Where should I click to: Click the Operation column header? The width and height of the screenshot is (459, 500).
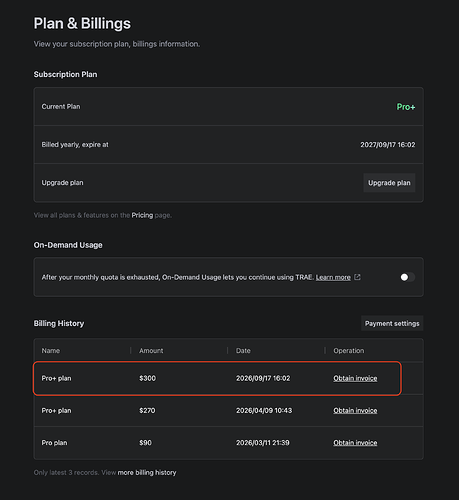pos(349,351)
